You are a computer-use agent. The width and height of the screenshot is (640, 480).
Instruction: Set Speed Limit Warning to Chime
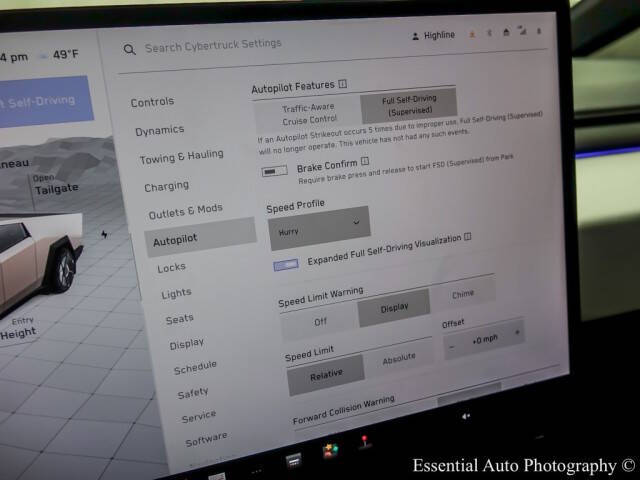point(462,295)
